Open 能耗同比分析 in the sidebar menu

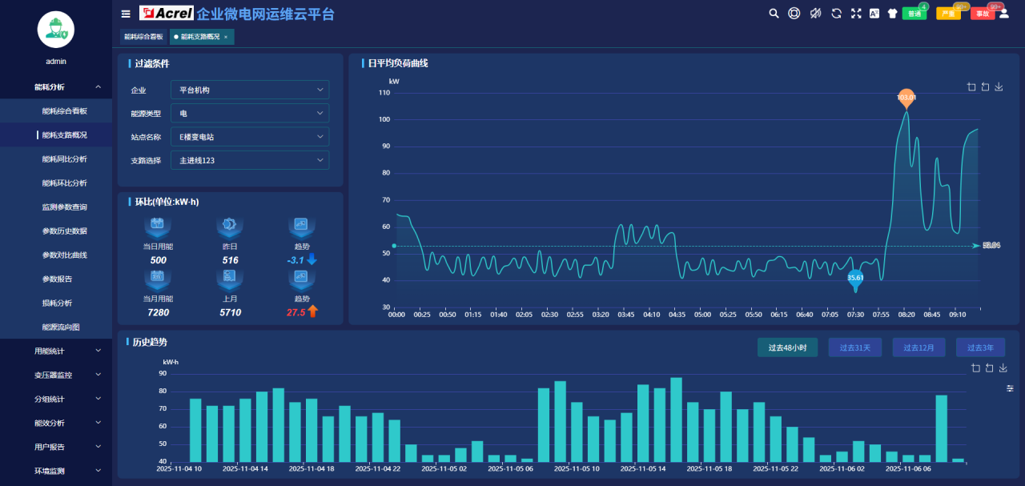click(64, 159)
